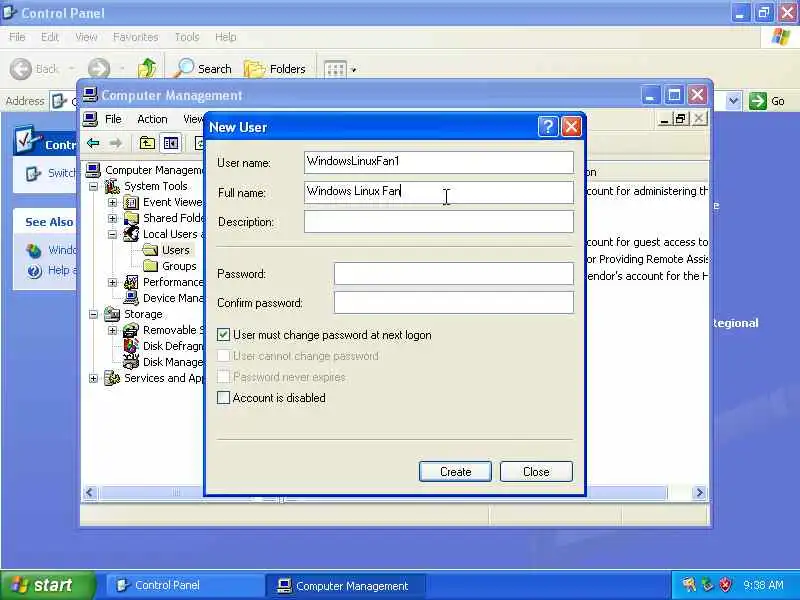Expand the Shared Folders tree node
The image size is (800, 600).
tap(112, 218)
